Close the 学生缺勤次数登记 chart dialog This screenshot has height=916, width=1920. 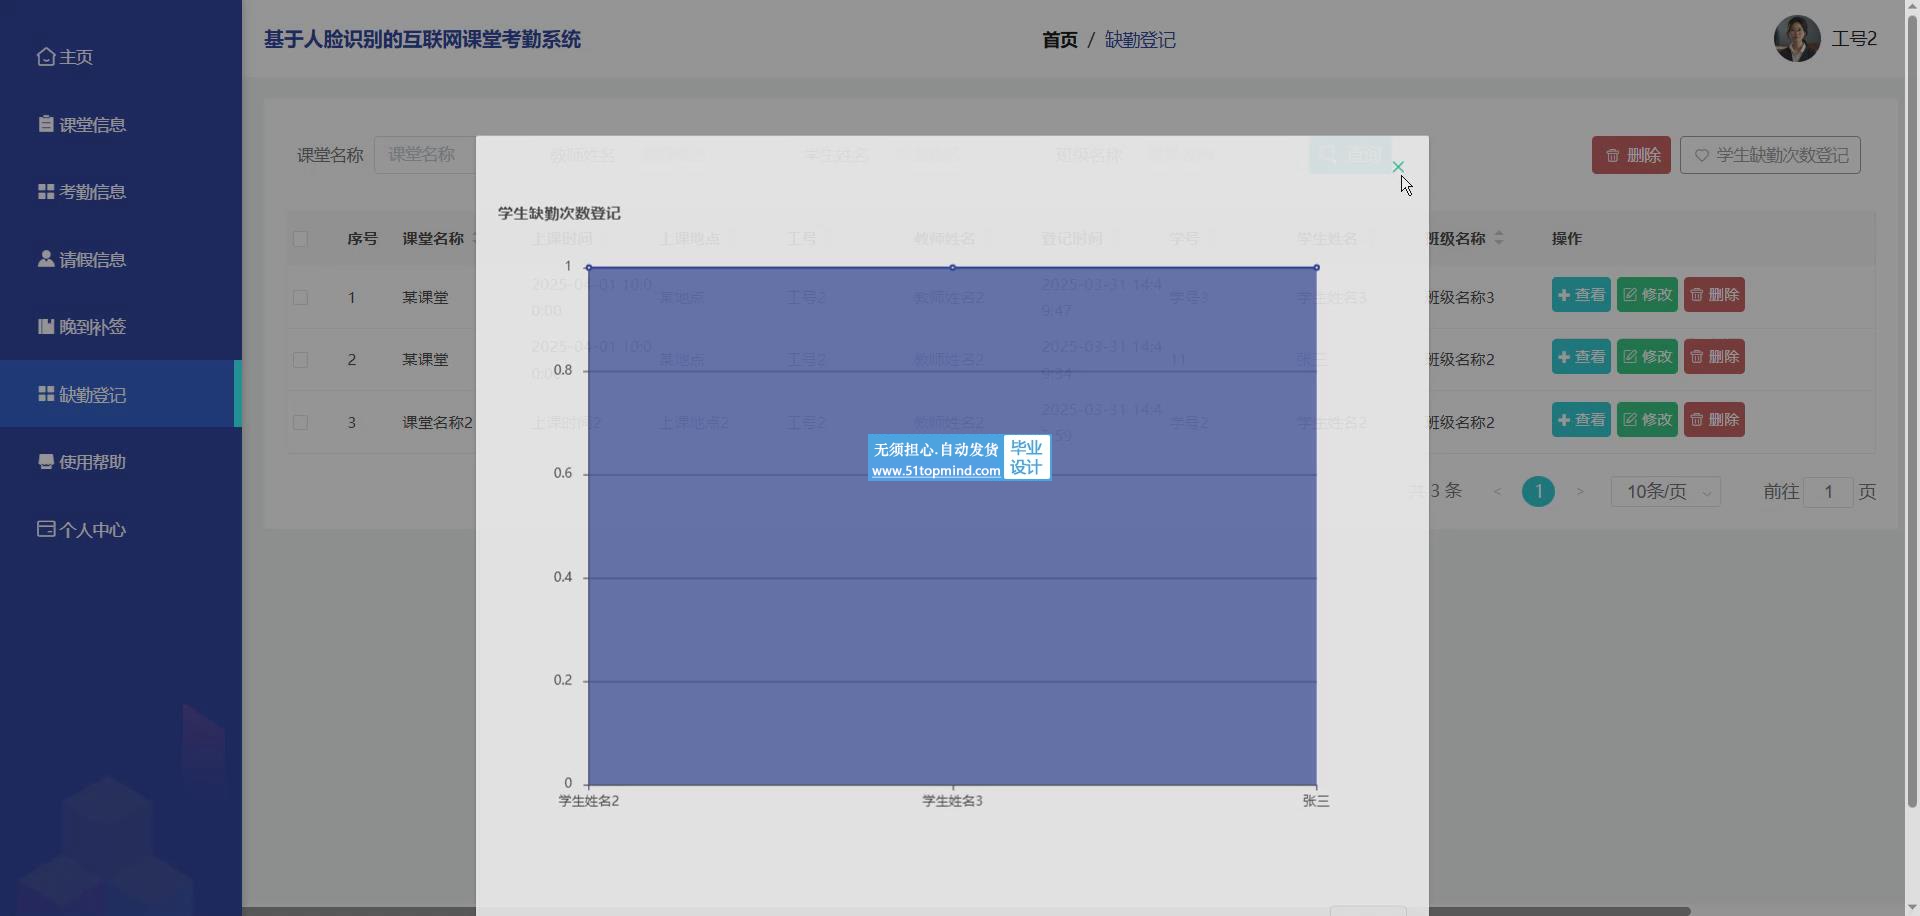(x=1398, y=167)
